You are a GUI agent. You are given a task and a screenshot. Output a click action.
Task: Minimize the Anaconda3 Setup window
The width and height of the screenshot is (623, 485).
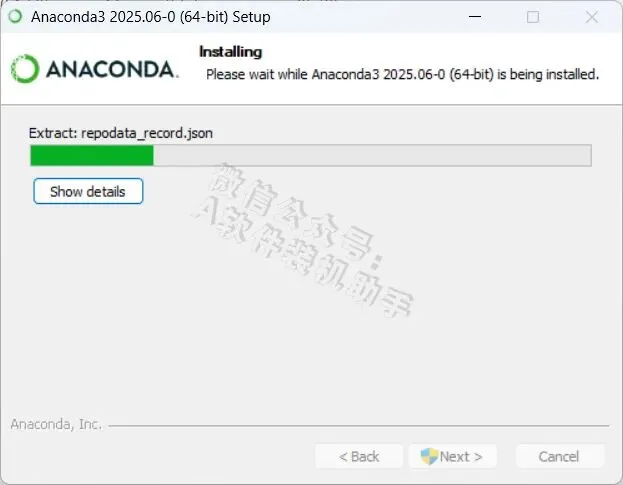475,17
